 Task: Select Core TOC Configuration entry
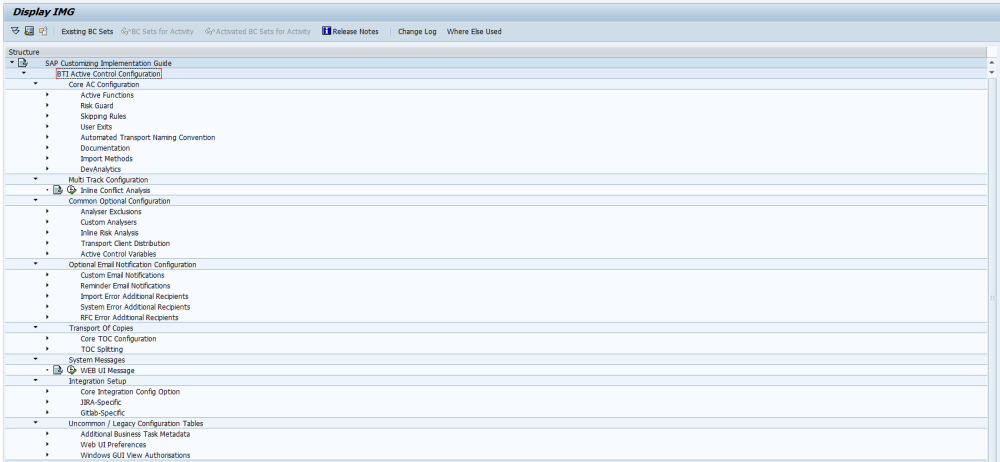pyautogui.click(x=119, y=339)
